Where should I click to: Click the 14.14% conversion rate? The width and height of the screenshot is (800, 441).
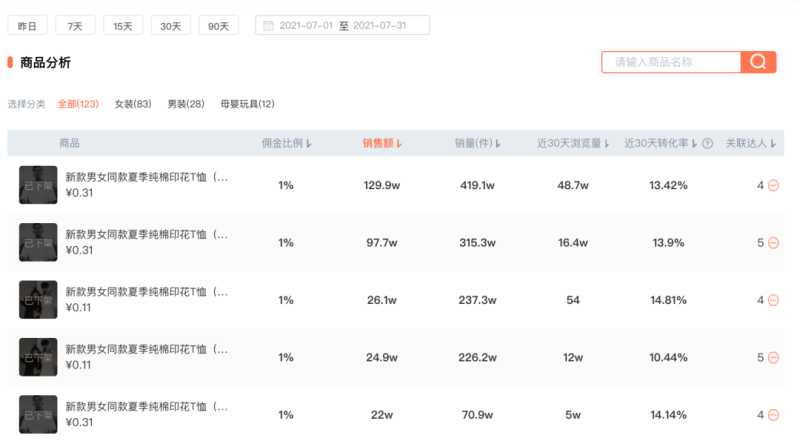click(x=668, y=415)
